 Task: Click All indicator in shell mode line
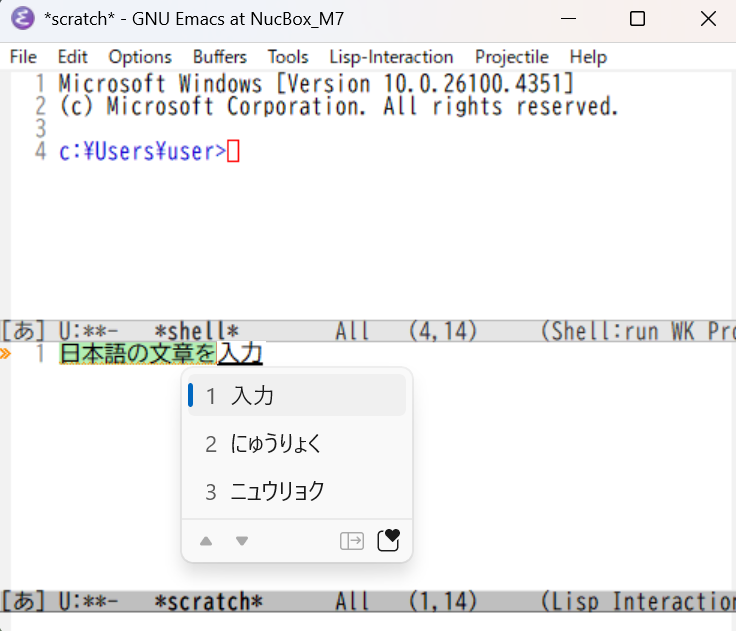353,331
